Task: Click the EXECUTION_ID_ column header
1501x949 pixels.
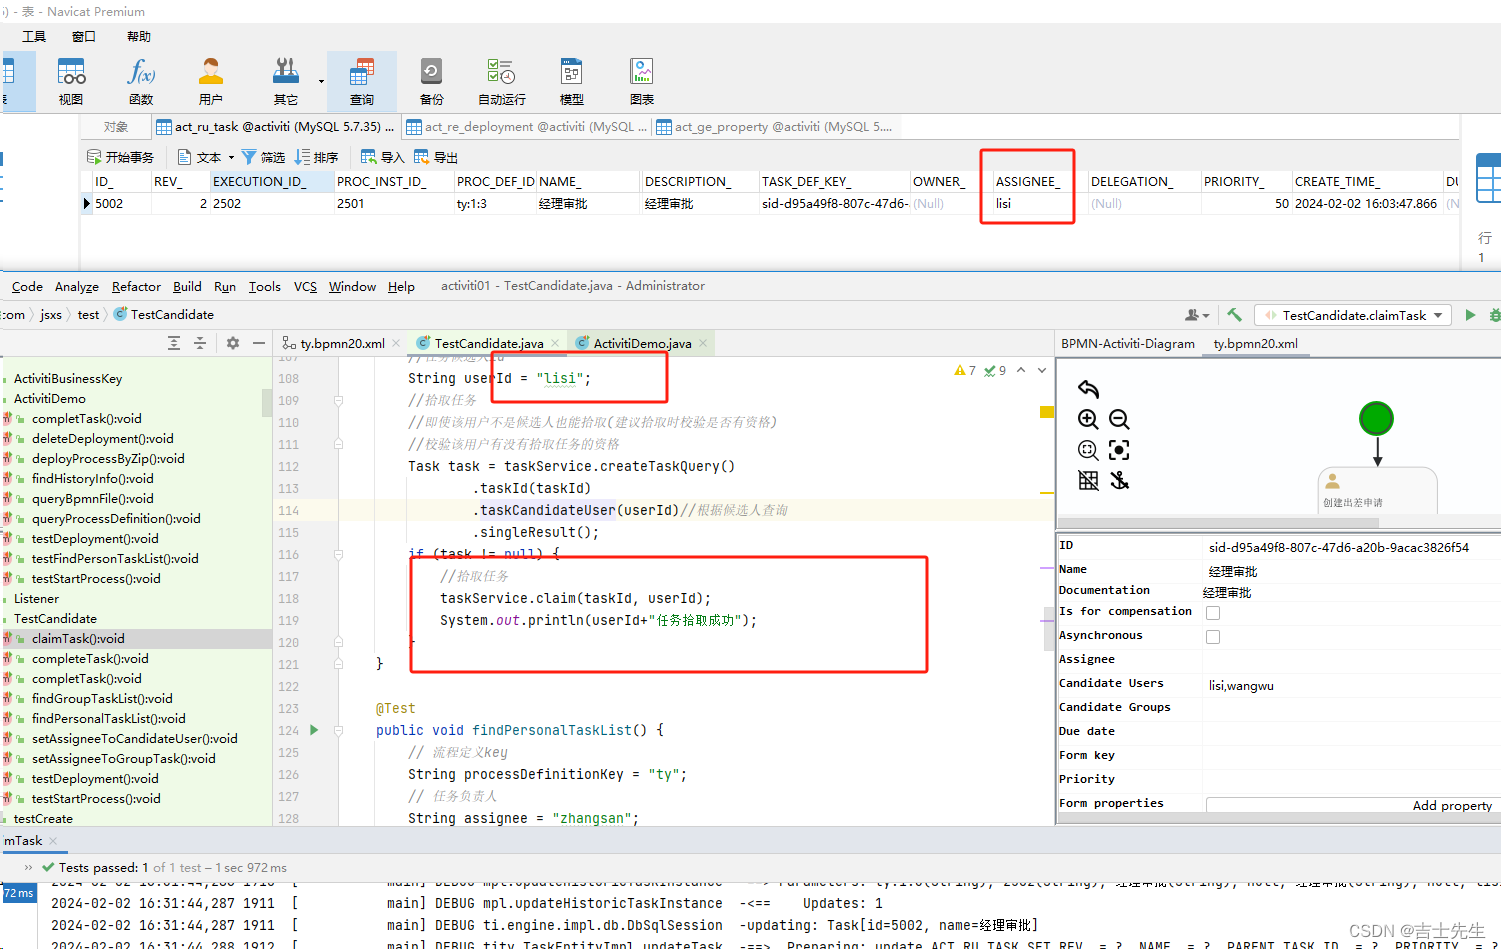Action: [272, 181]
